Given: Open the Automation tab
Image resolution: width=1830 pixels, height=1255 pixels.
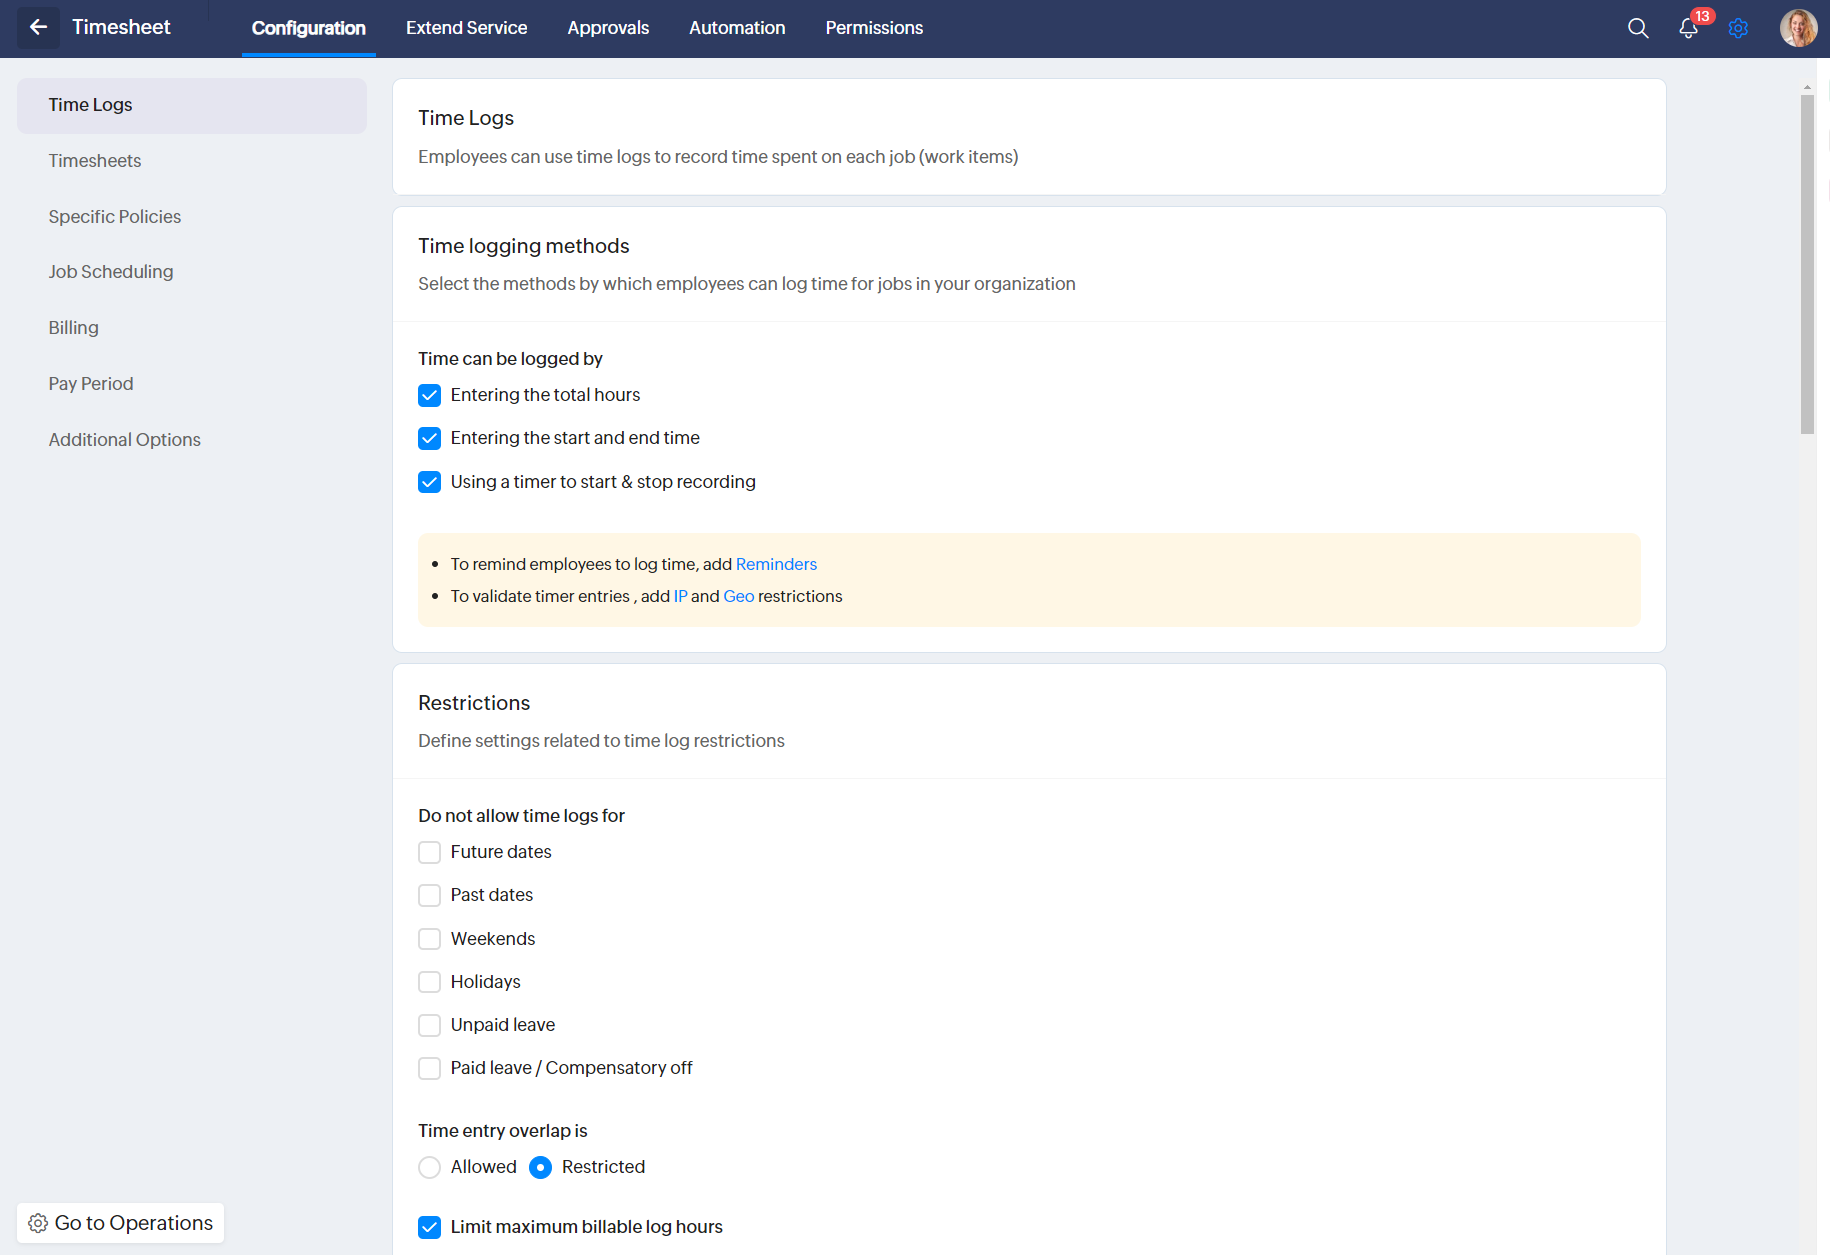Looking at the screenshot, I should (x=737, y=28).
